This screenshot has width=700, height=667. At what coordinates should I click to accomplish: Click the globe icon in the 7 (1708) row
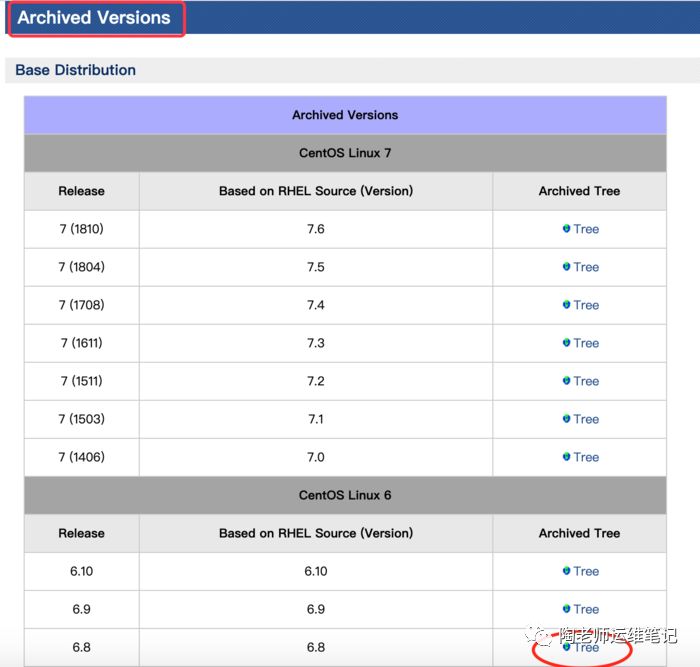coord(566,305)
